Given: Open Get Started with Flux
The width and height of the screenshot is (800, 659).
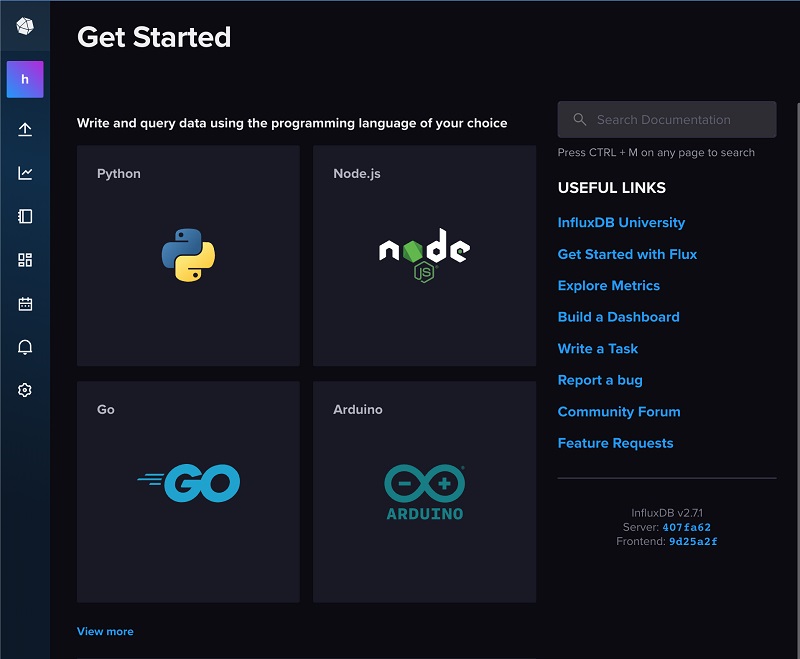Looking at the screenshot, I should (627, 254).
